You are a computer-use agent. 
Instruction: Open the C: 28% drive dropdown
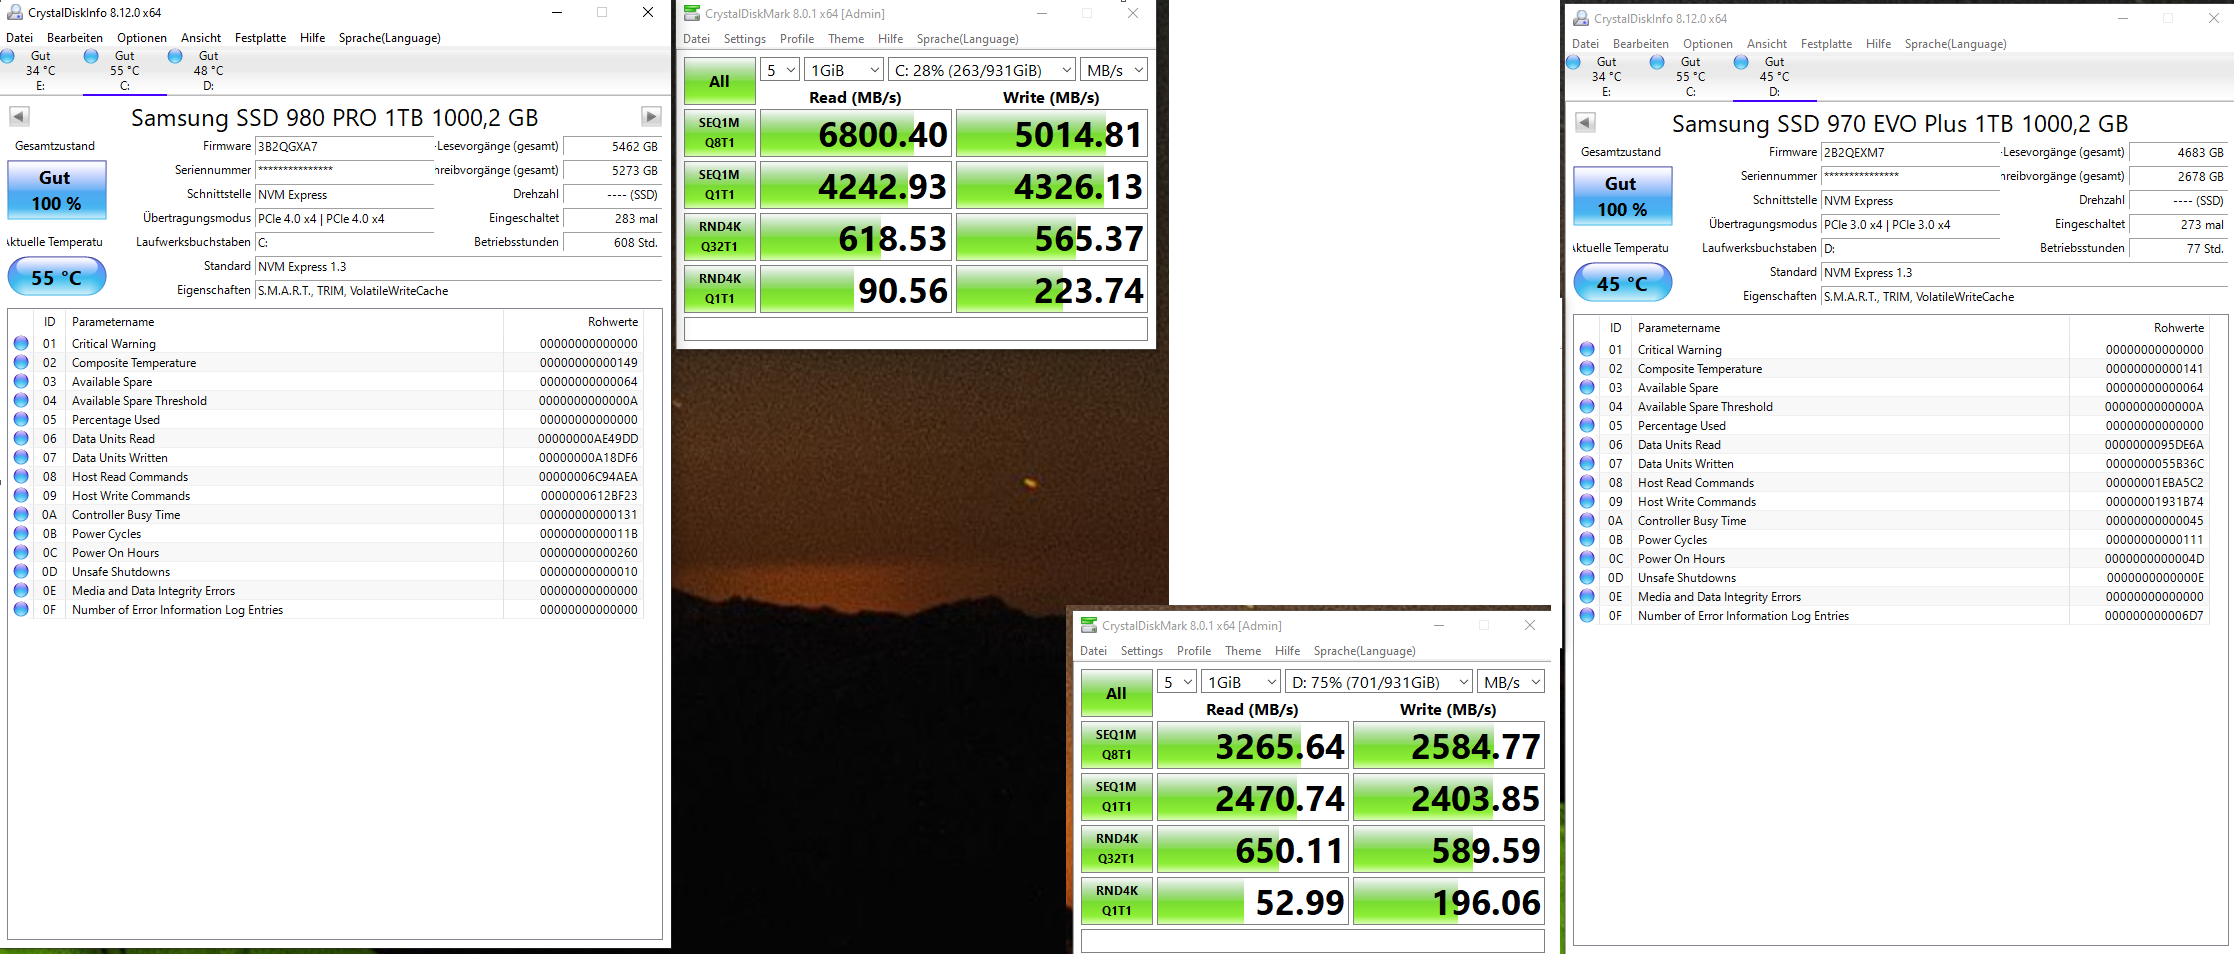(x=982, y=70)
